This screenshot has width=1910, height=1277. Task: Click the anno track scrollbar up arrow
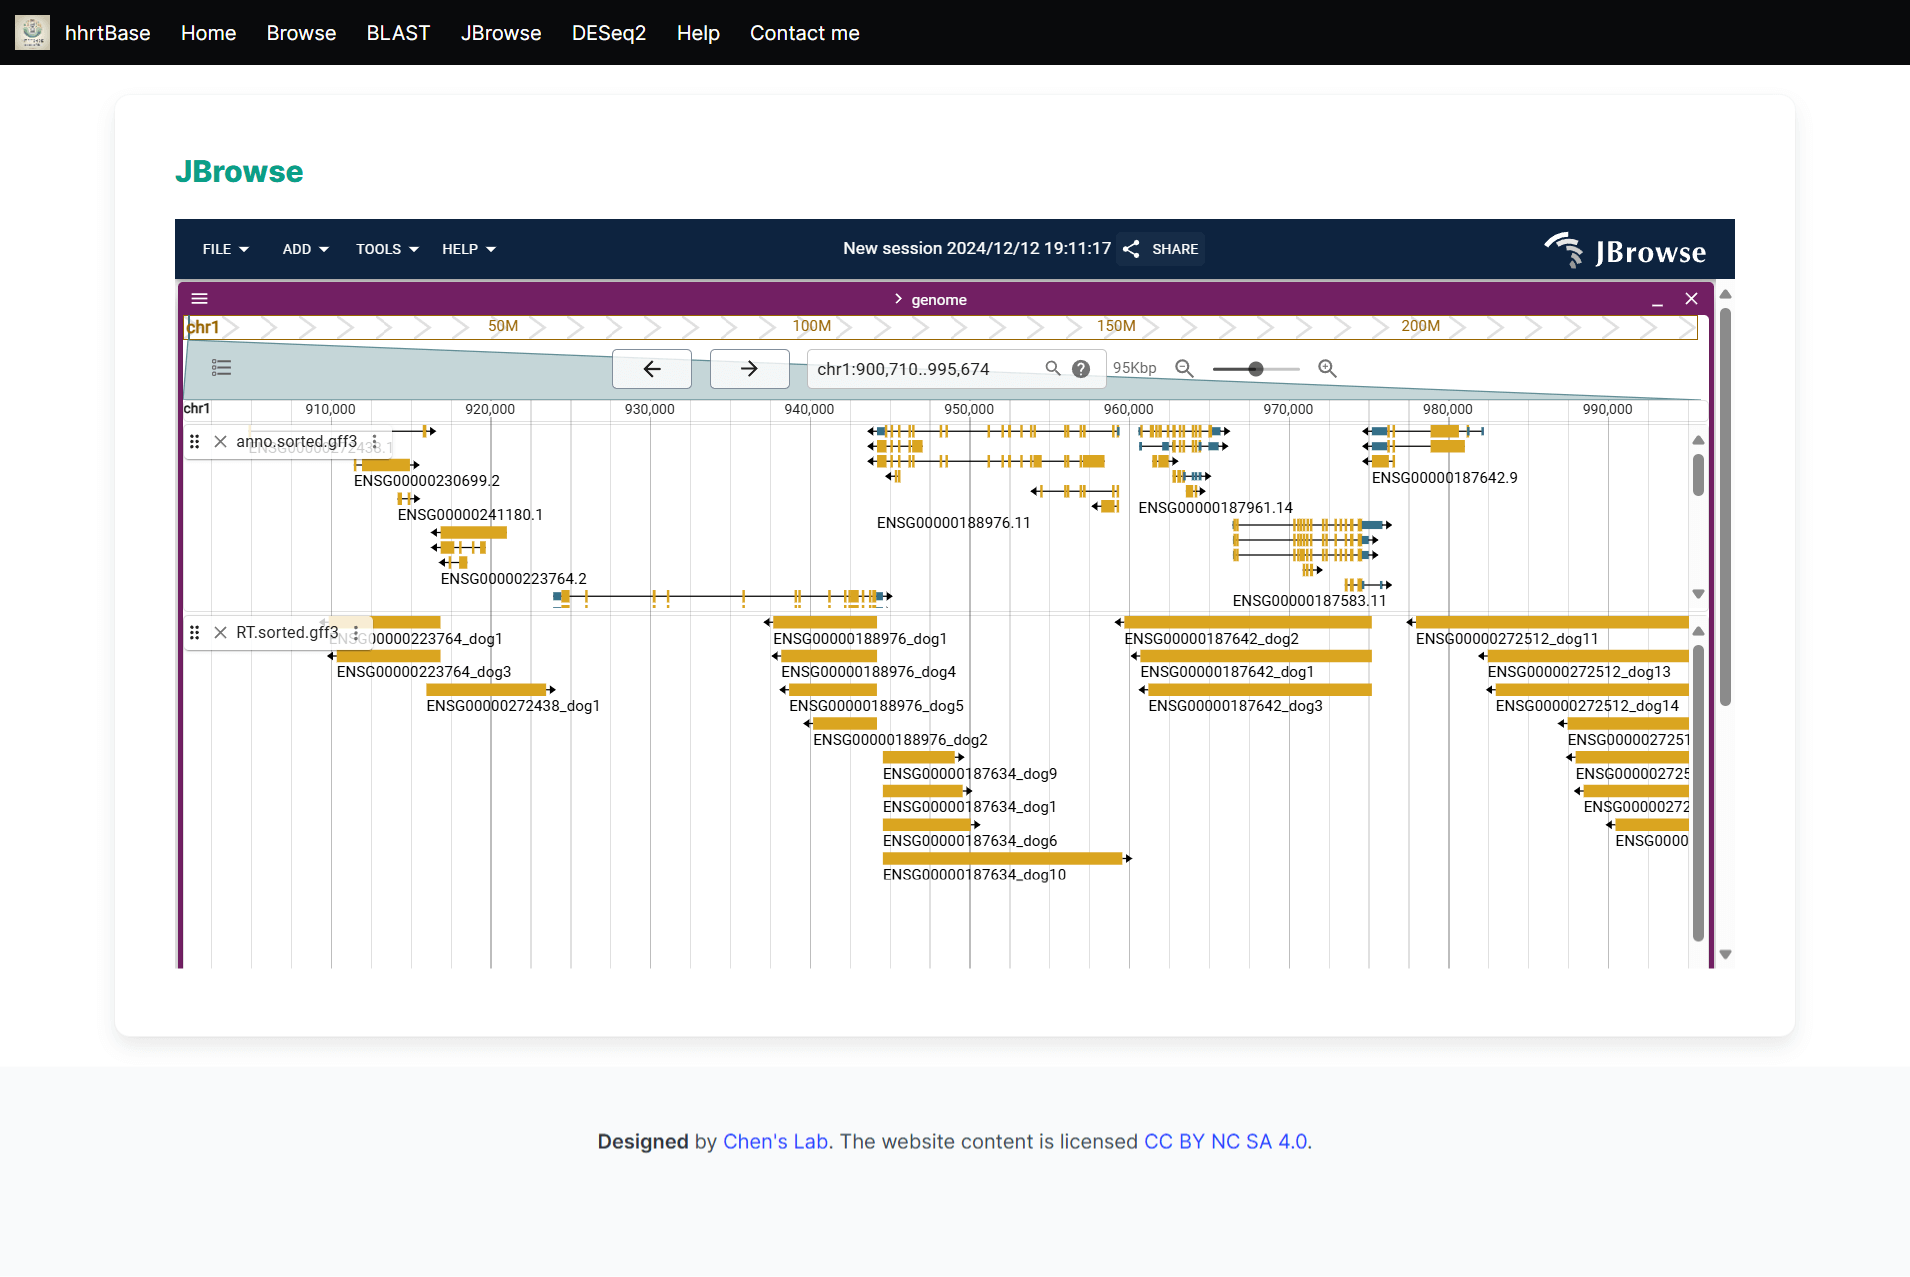pos(1698,440)
